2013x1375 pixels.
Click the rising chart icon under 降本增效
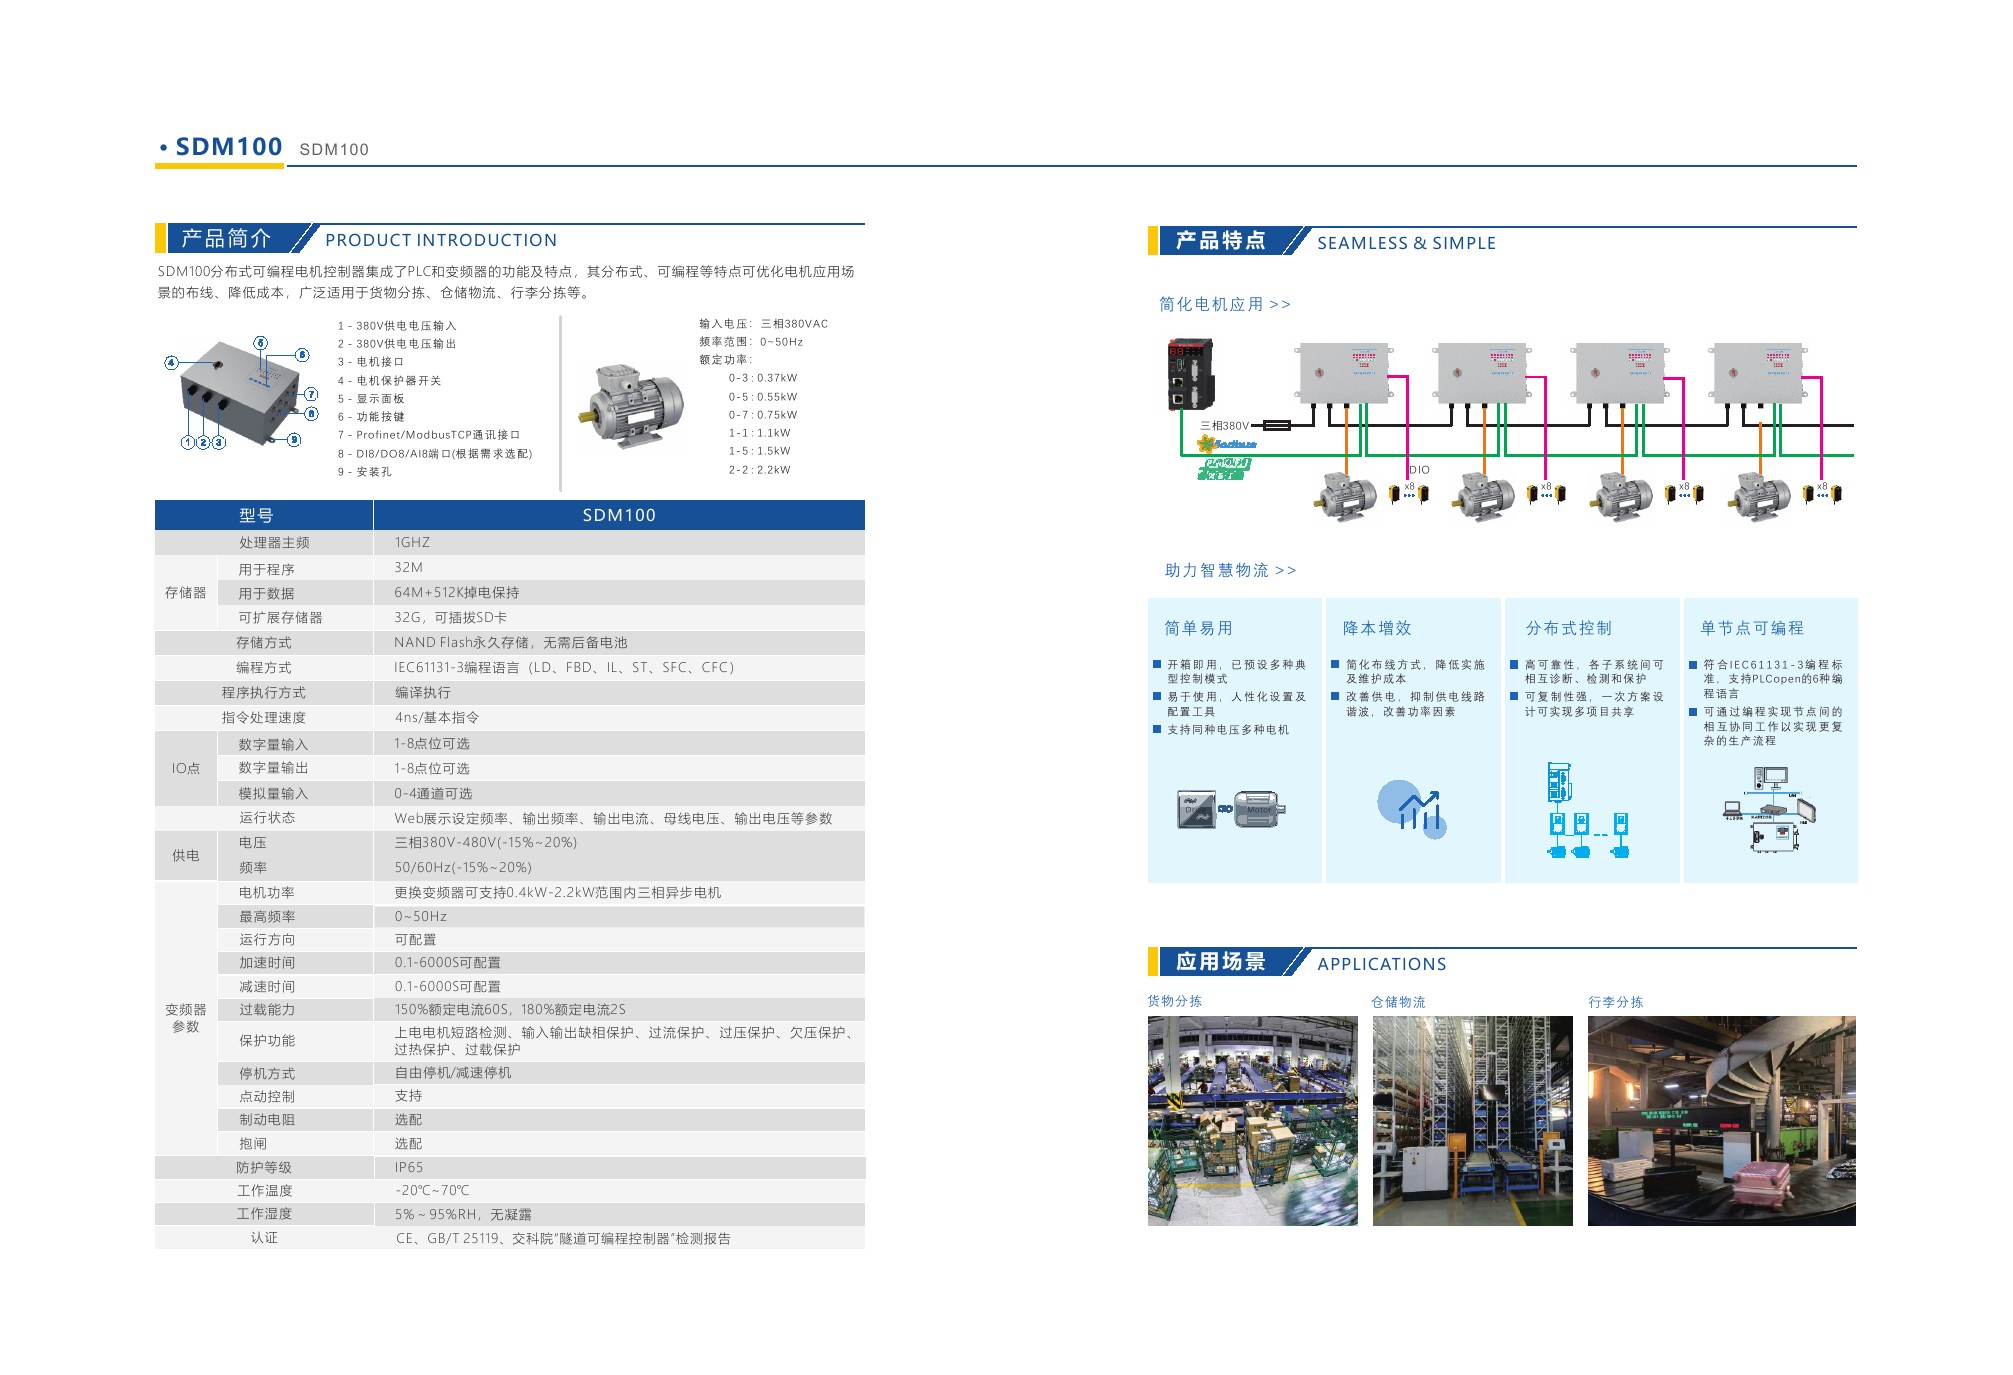tap(1412, 808)
